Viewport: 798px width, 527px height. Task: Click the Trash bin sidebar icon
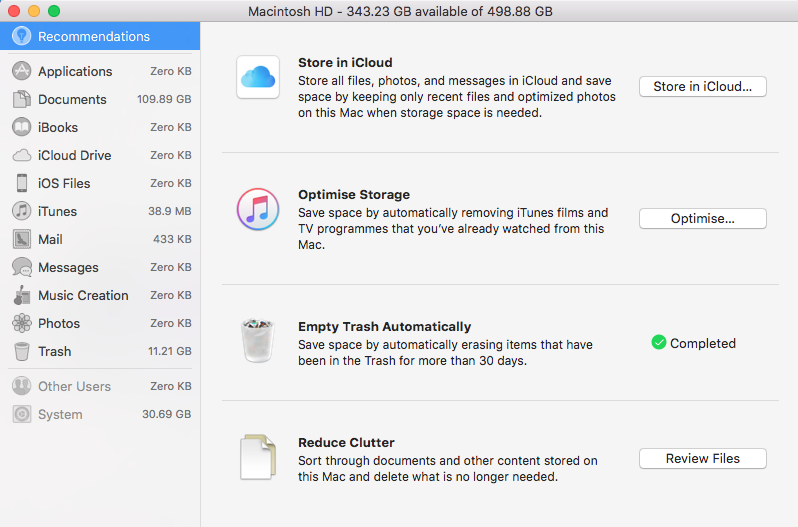pyautogui.click(x=21, y=351)
